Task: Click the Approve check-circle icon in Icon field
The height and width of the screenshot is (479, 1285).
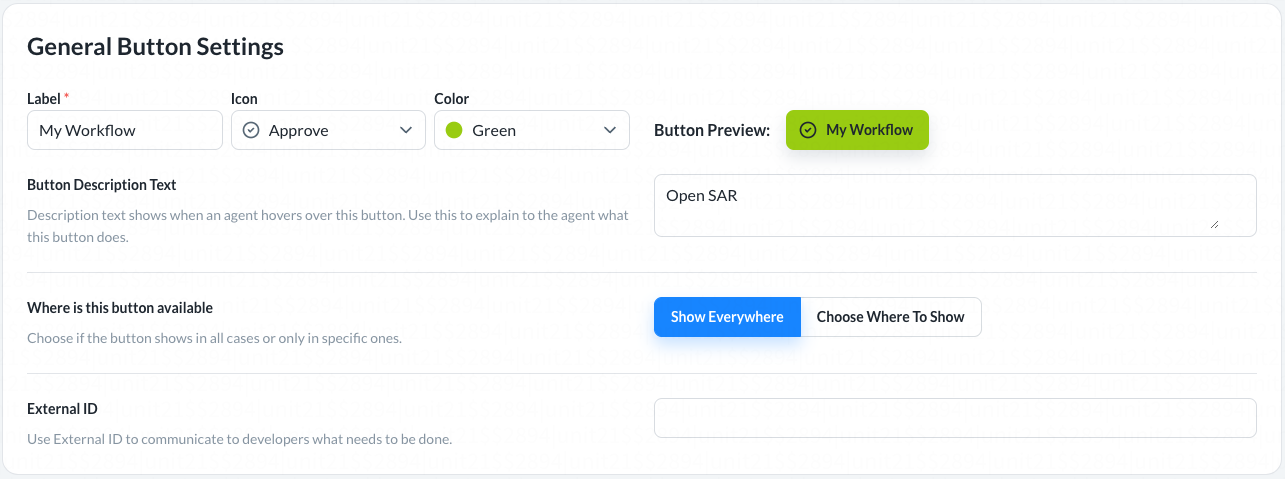Action: pyautogui.click(x=252, y=130)
